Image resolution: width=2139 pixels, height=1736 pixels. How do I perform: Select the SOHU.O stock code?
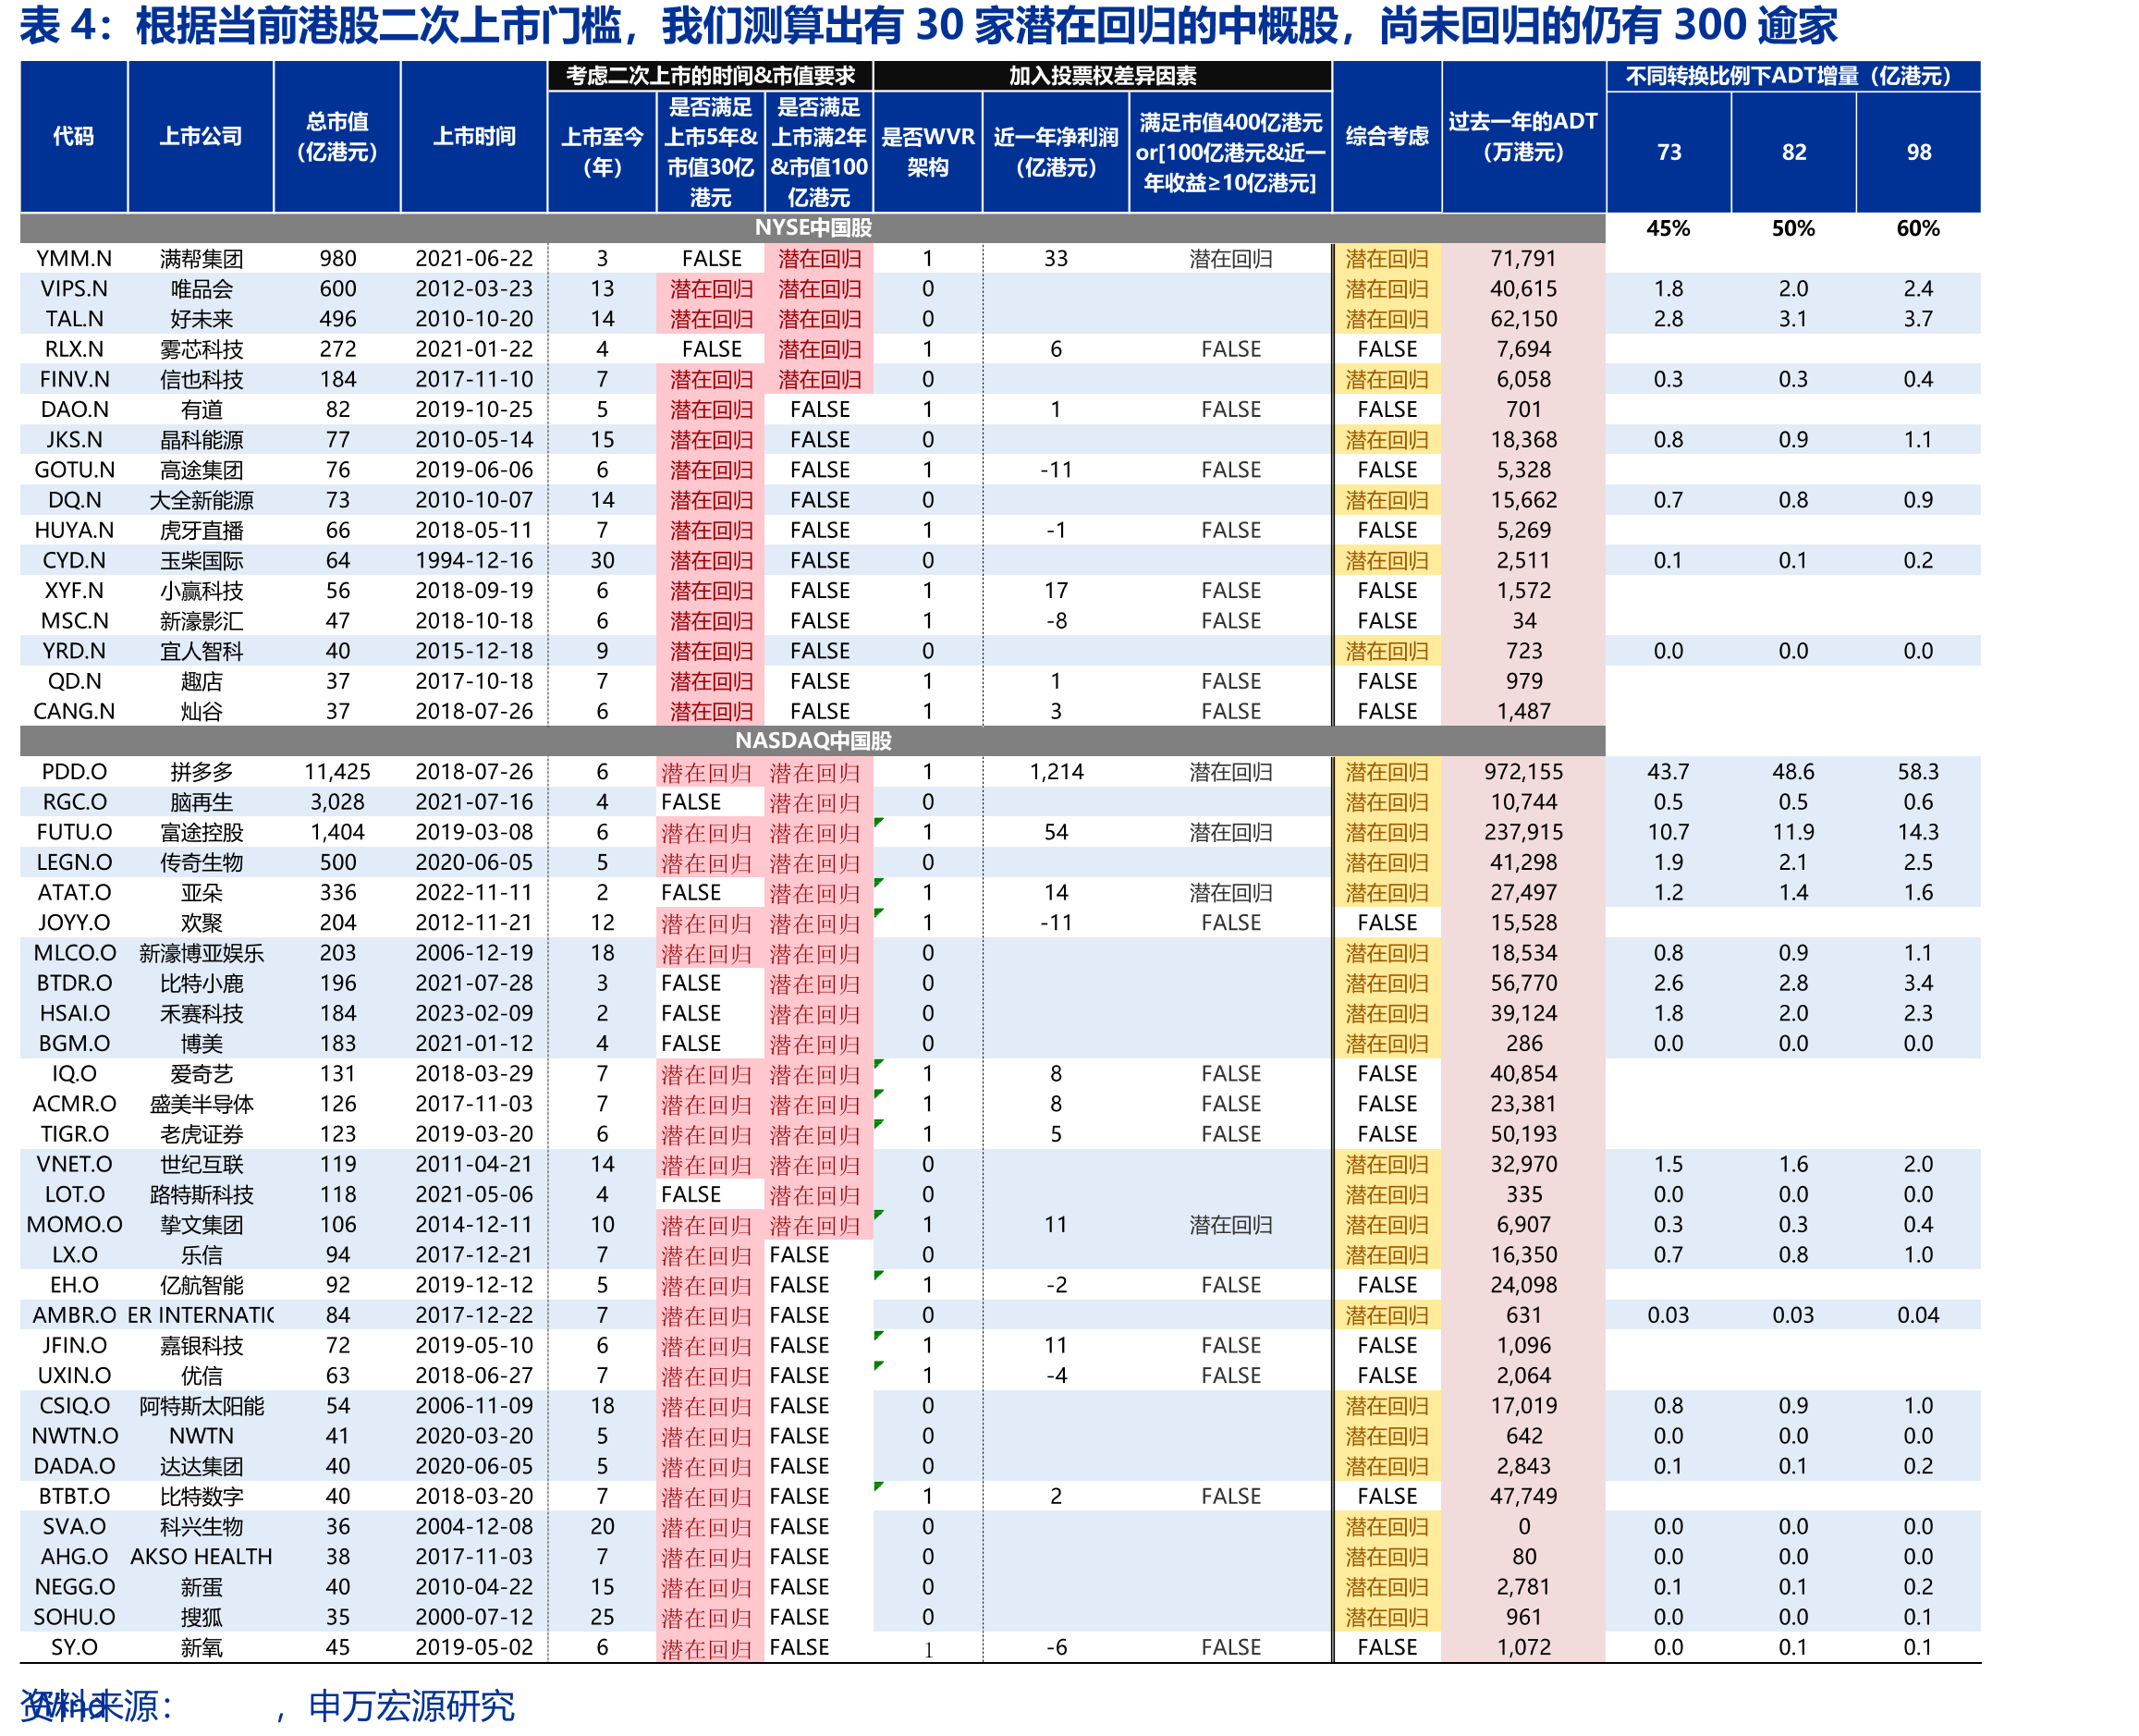click(x=74, y=1616)
